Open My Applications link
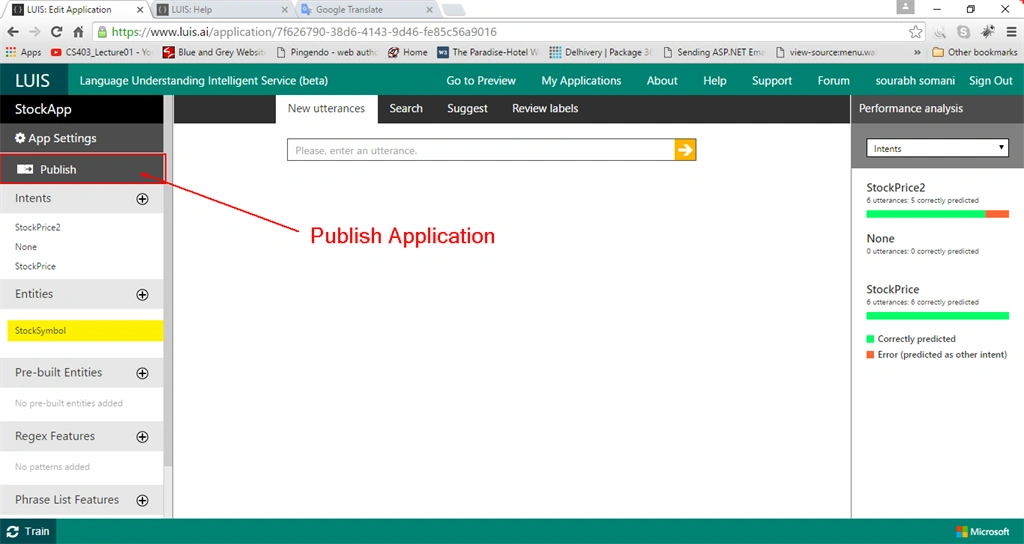1024x544 pixels. click(x=581, y=80)
